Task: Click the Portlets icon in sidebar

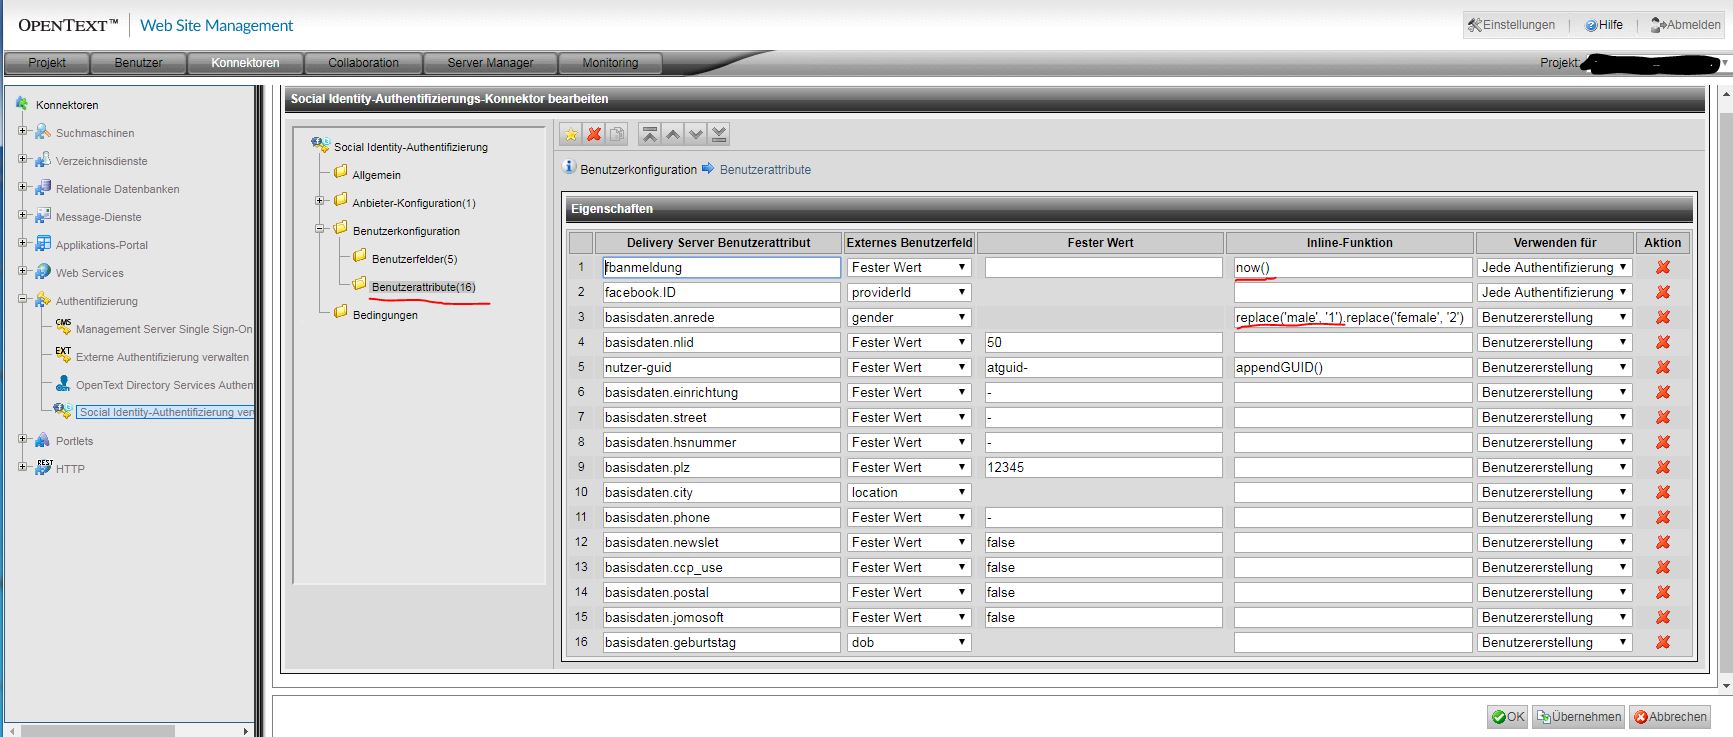Action: (x=43, y=440)
